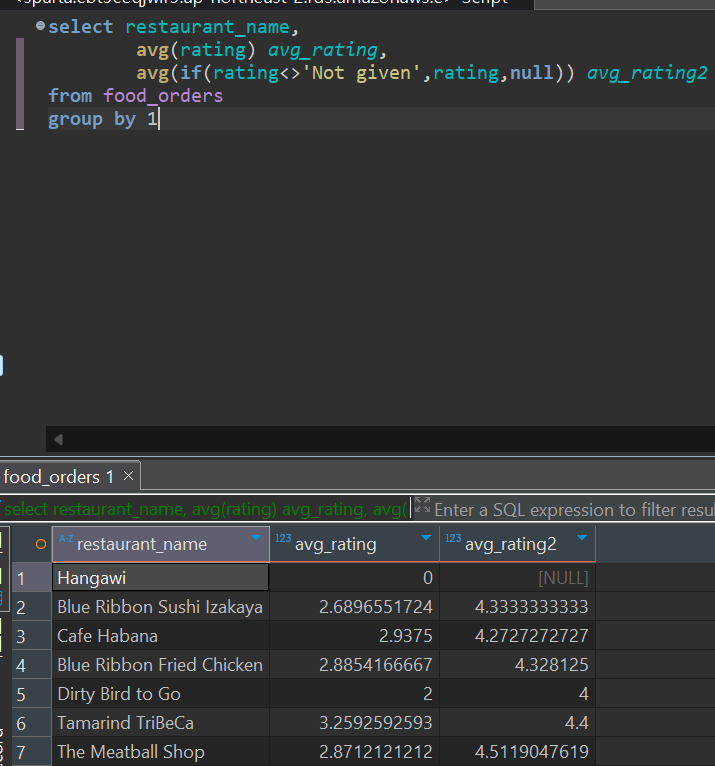Click the 'Not given' string literal in editor
This screenshot has height=766, width=715.
(362, 73)
